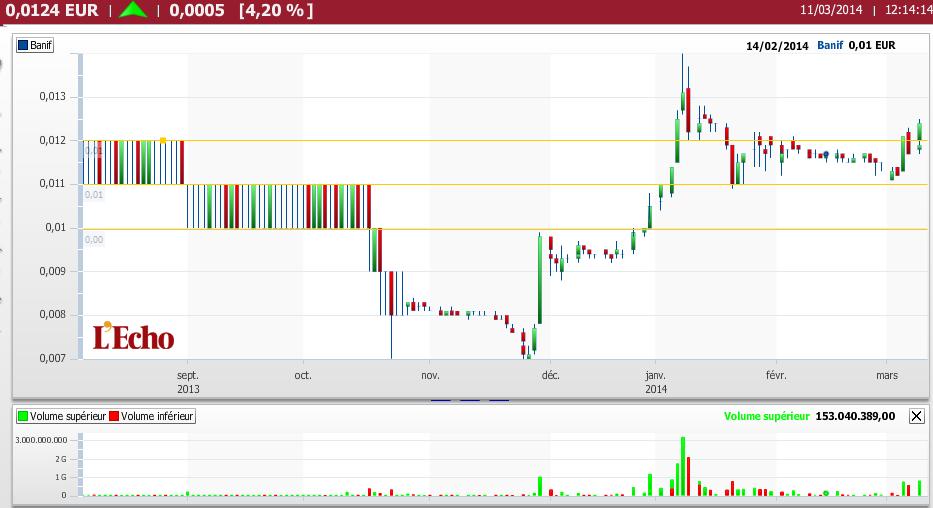
Task: Click the green marker in the volume chart
Action: tap(826, 493)
